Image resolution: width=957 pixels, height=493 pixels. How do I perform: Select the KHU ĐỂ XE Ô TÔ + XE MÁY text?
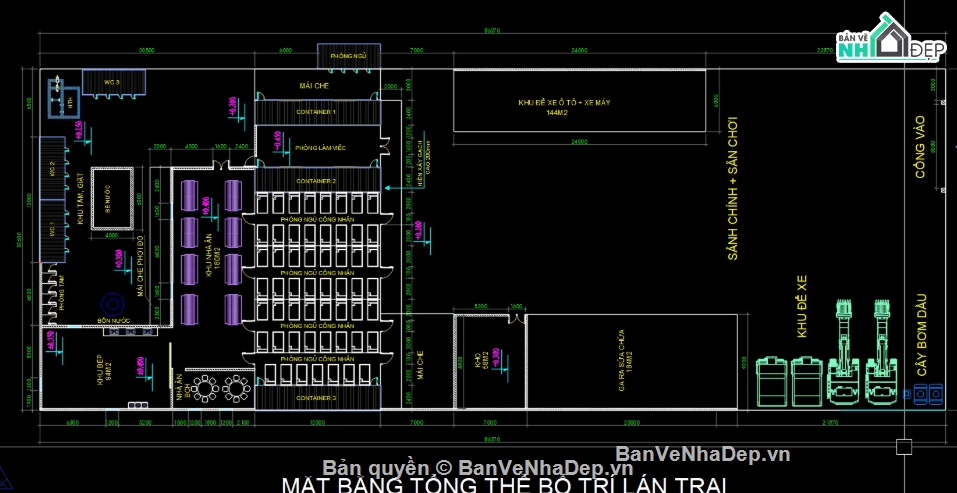click(x=563, y=103)
